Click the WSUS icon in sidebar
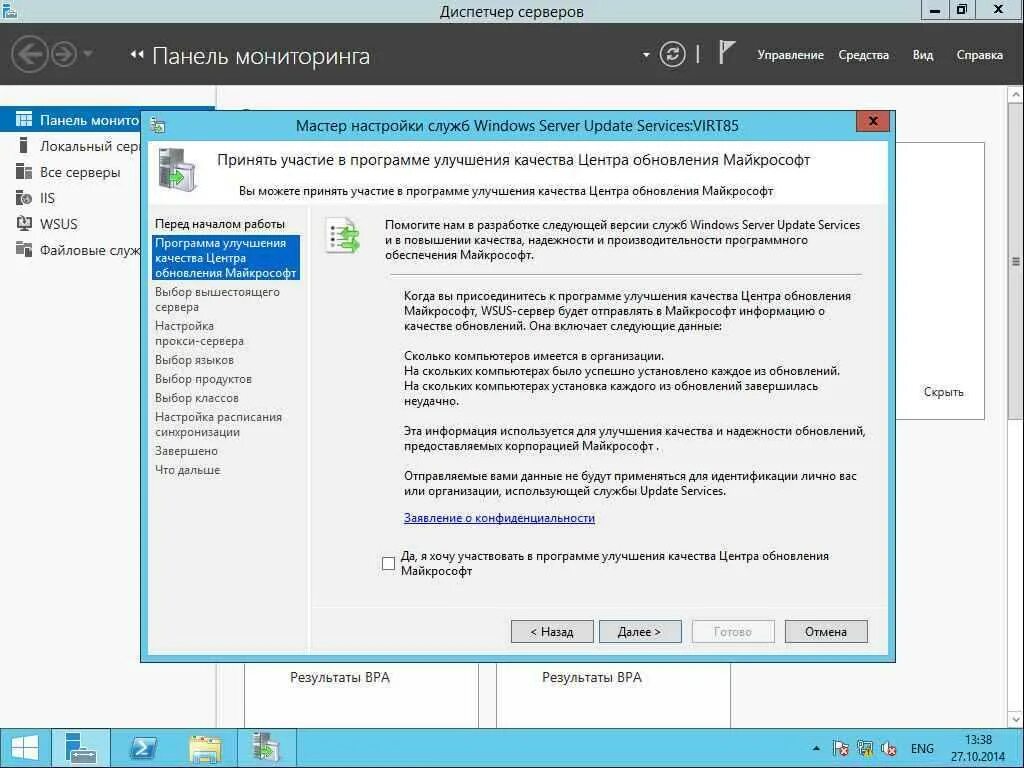The width and height of the screenshot is (1024, 768). [24, 223]
